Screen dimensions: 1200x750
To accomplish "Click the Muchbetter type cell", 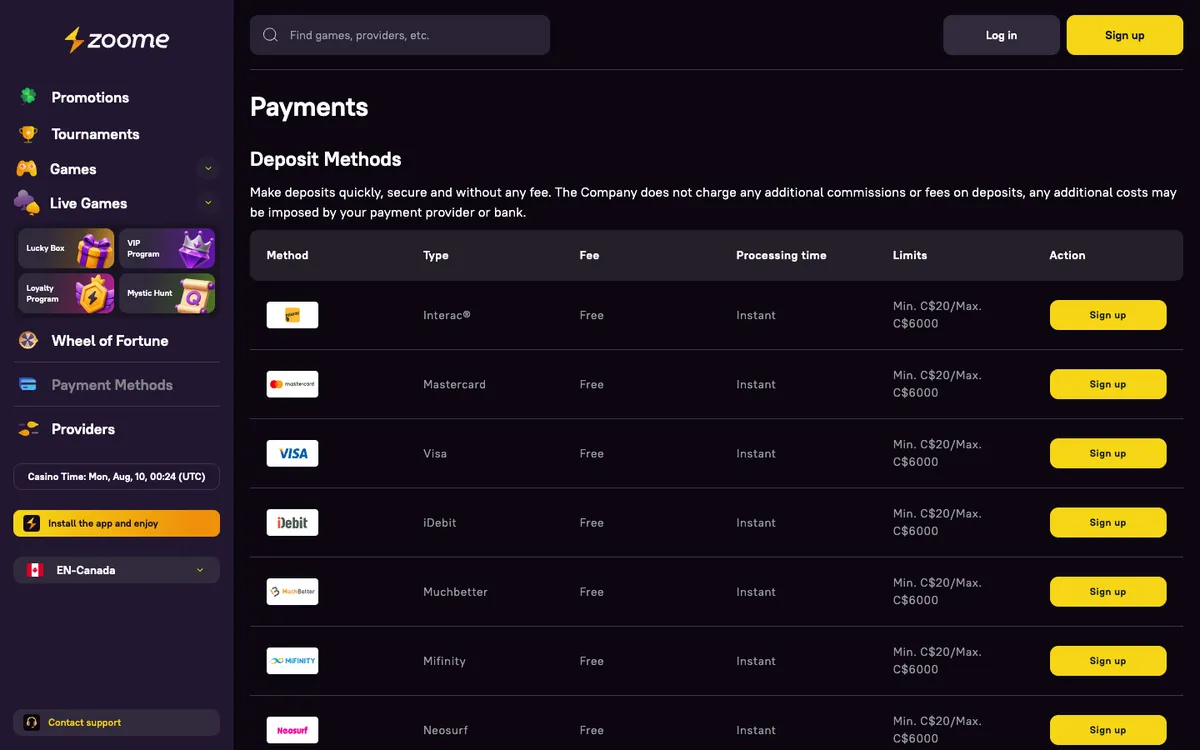I will (x=456, y=592).
